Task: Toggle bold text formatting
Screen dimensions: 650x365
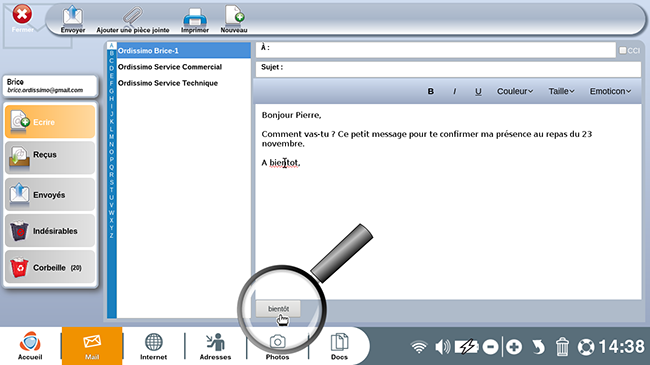Action: click(x=431, y=91)
